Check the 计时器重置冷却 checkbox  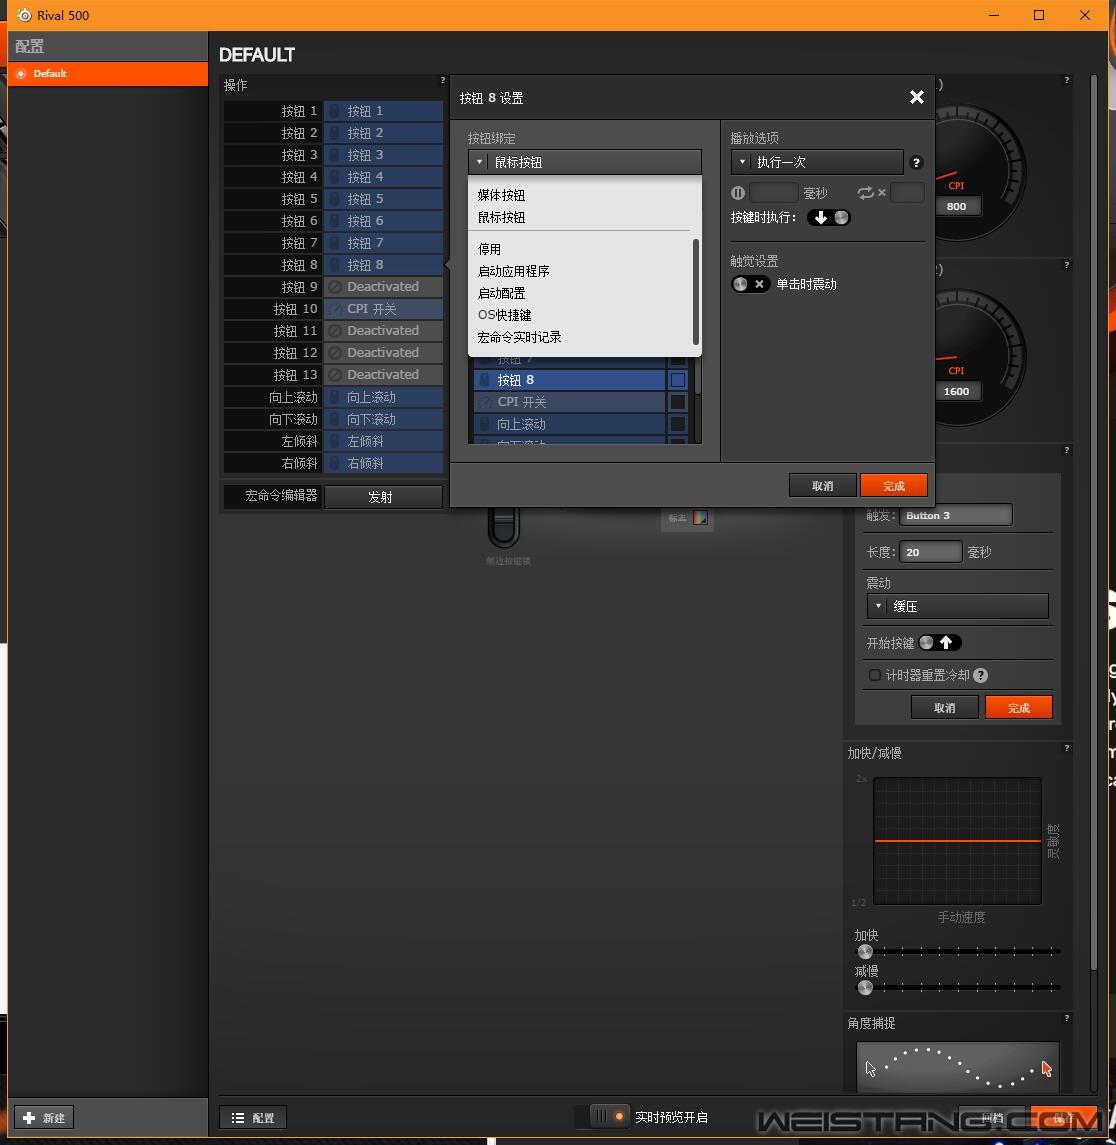[x=874, y=675]
